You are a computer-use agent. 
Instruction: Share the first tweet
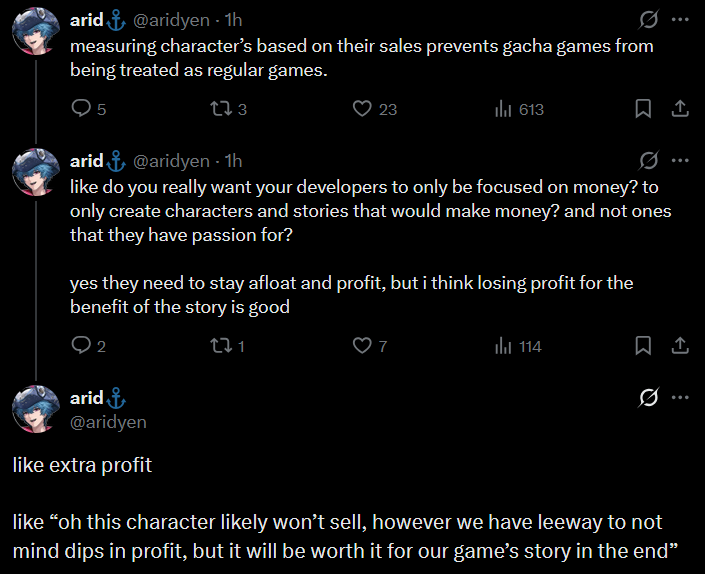679,109
